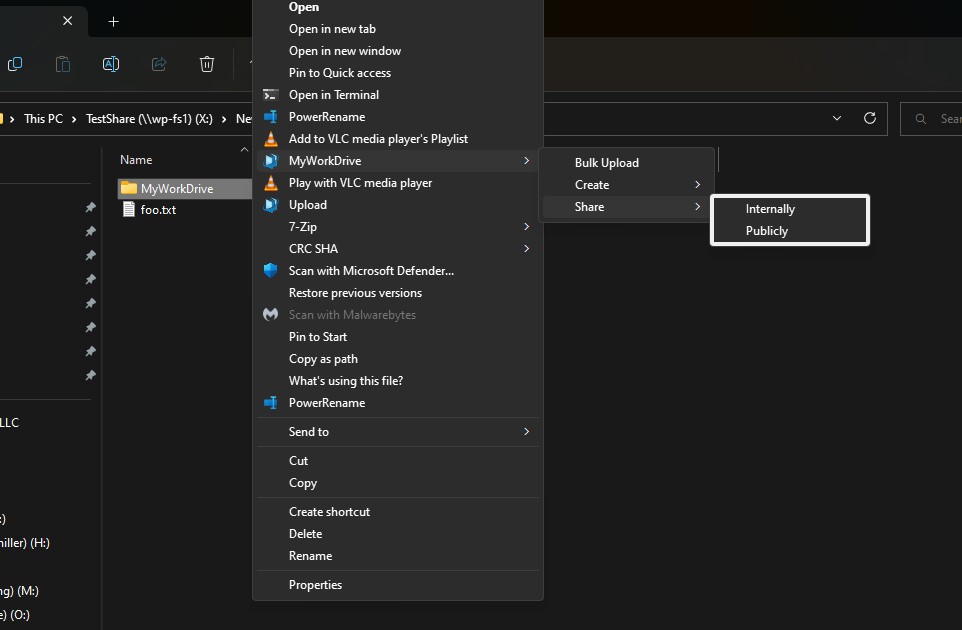
Task: Select Internally from the Share submenu
Action: coord(770,209)
